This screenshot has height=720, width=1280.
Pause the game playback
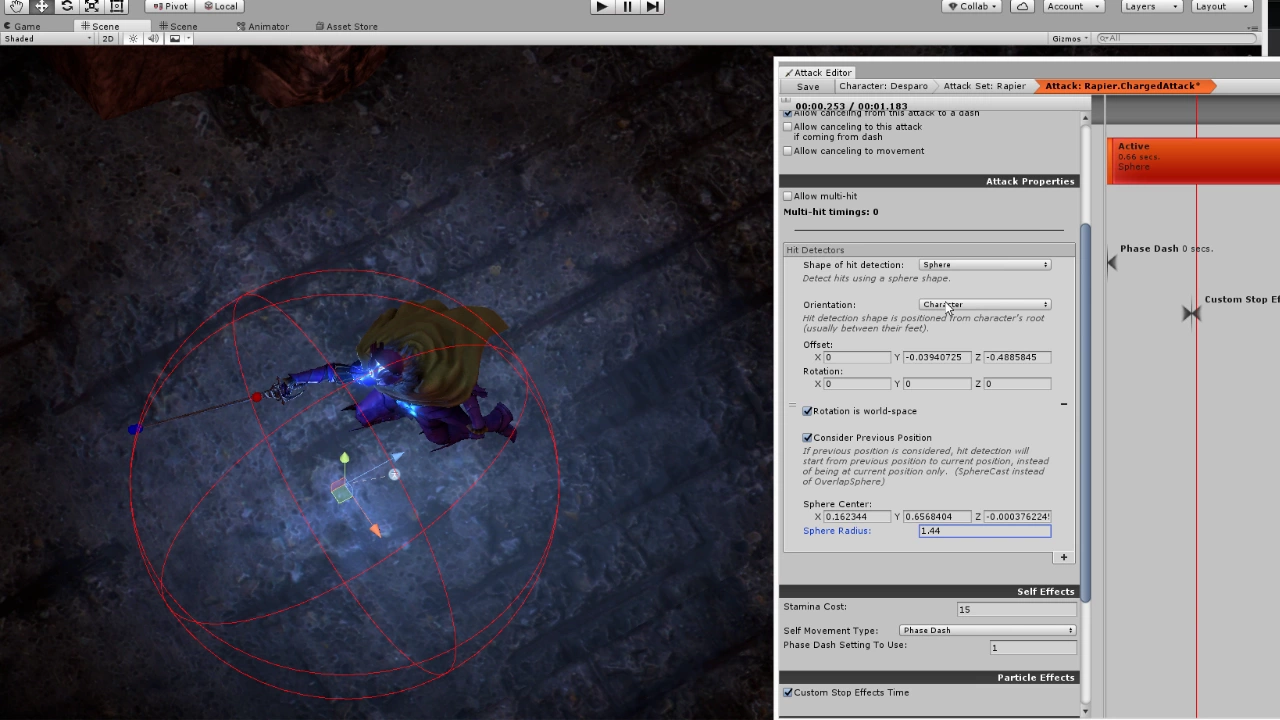pyautogui.click(x=627, y=6)
